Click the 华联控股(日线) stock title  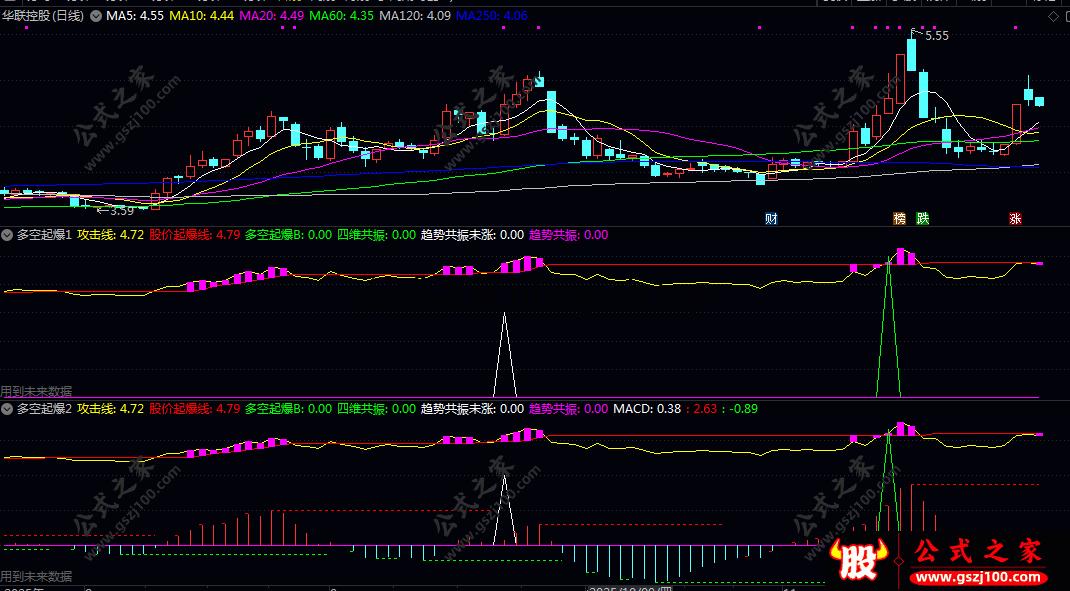[x=42, y=15]
